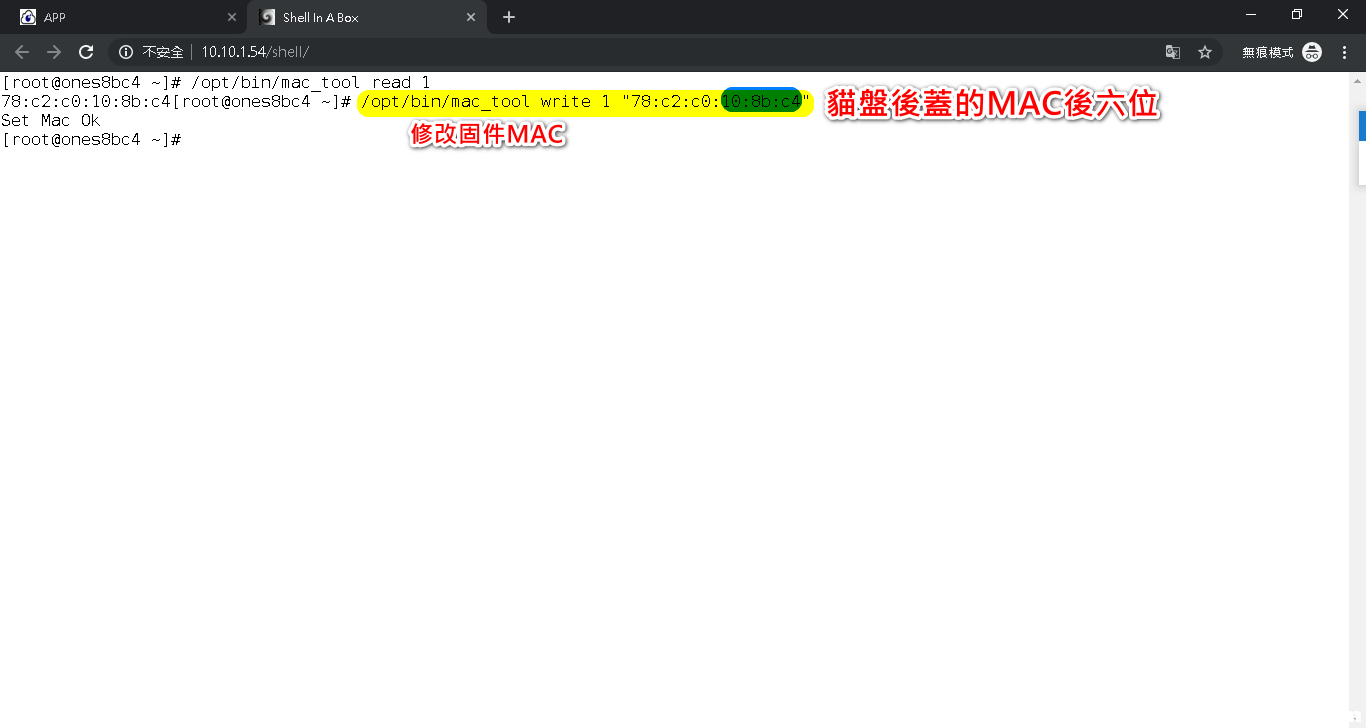Minimize the browser window
This screenshot has width=1366, height=728.
coord(1251,14)
